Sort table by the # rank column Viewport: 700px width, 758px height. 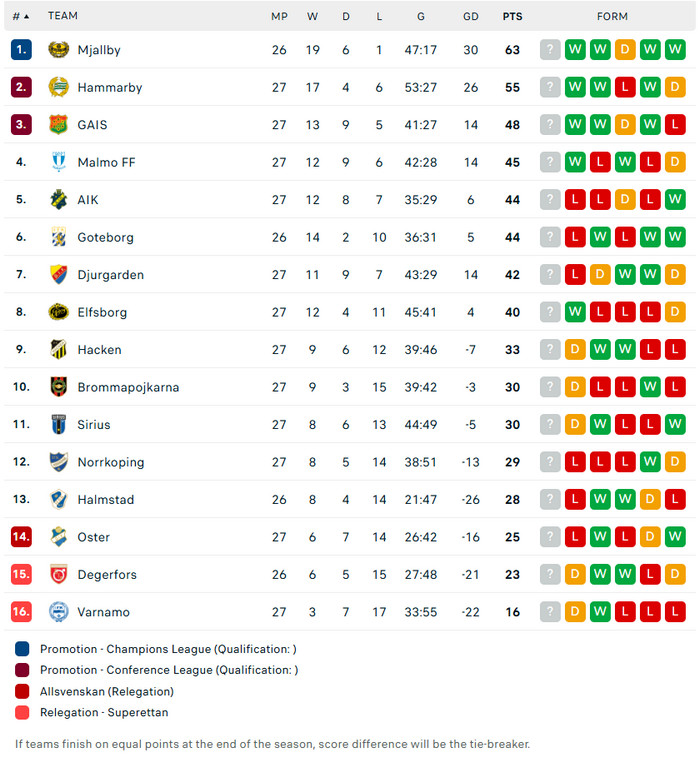(x=20, y=16)
